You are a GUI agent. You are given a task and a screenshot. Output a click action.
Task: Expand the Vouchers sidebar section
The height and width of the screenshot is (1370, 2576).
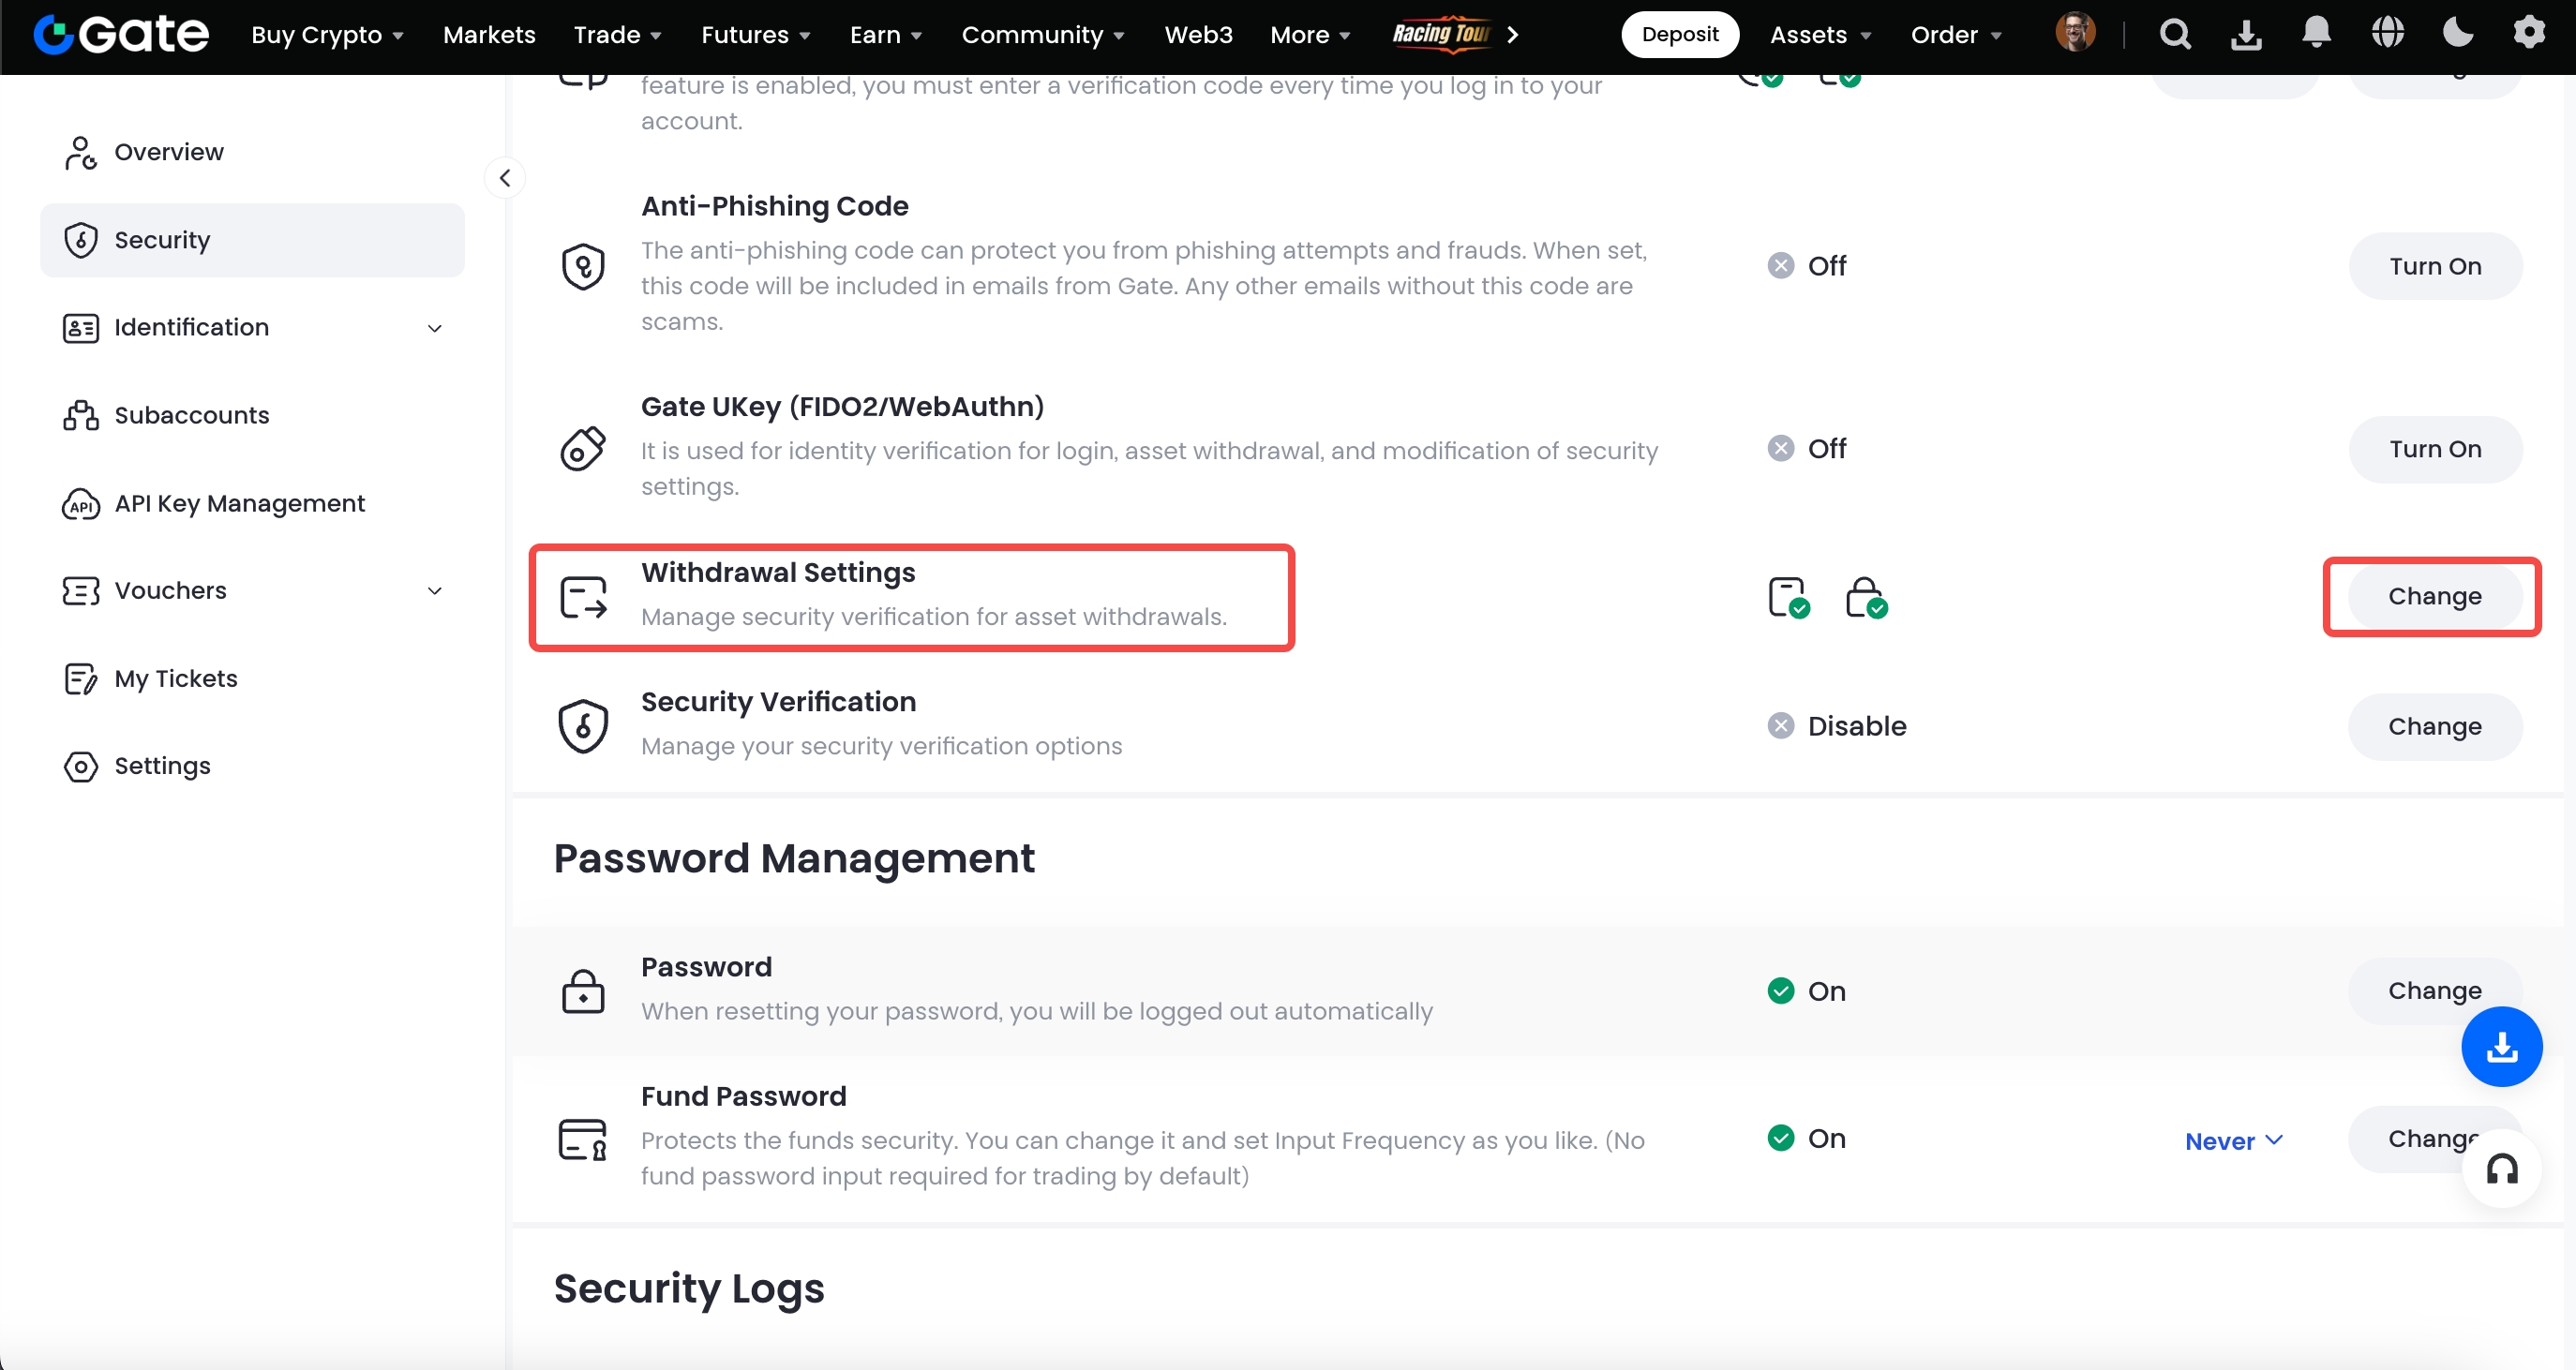click(x=434, y=591)
